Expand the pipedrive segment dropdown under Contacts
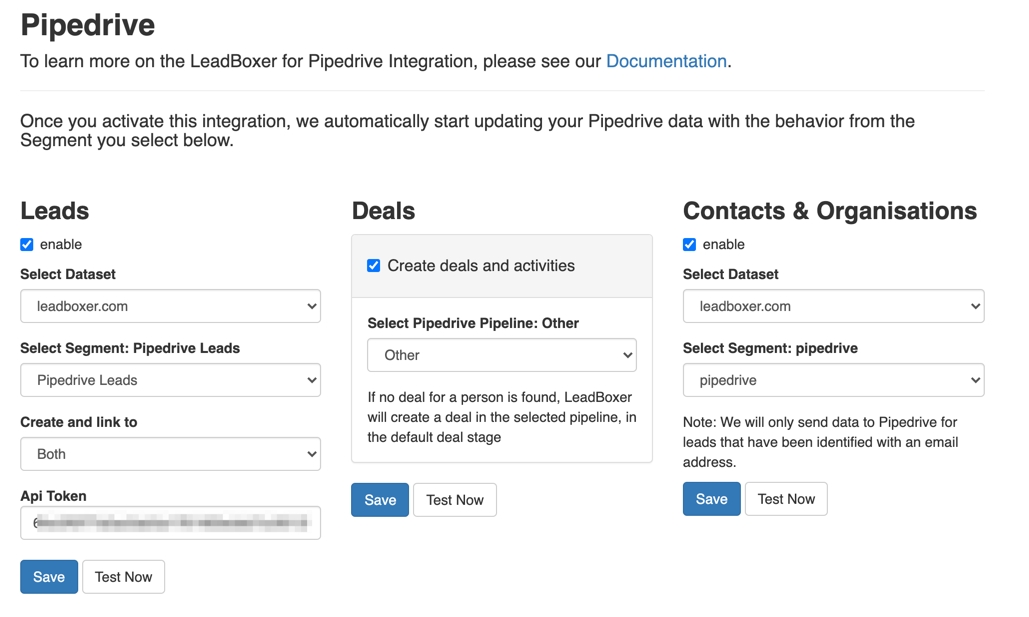This screenshot has height=617, width=1029. pyautogui.click(x=833, y=380)
